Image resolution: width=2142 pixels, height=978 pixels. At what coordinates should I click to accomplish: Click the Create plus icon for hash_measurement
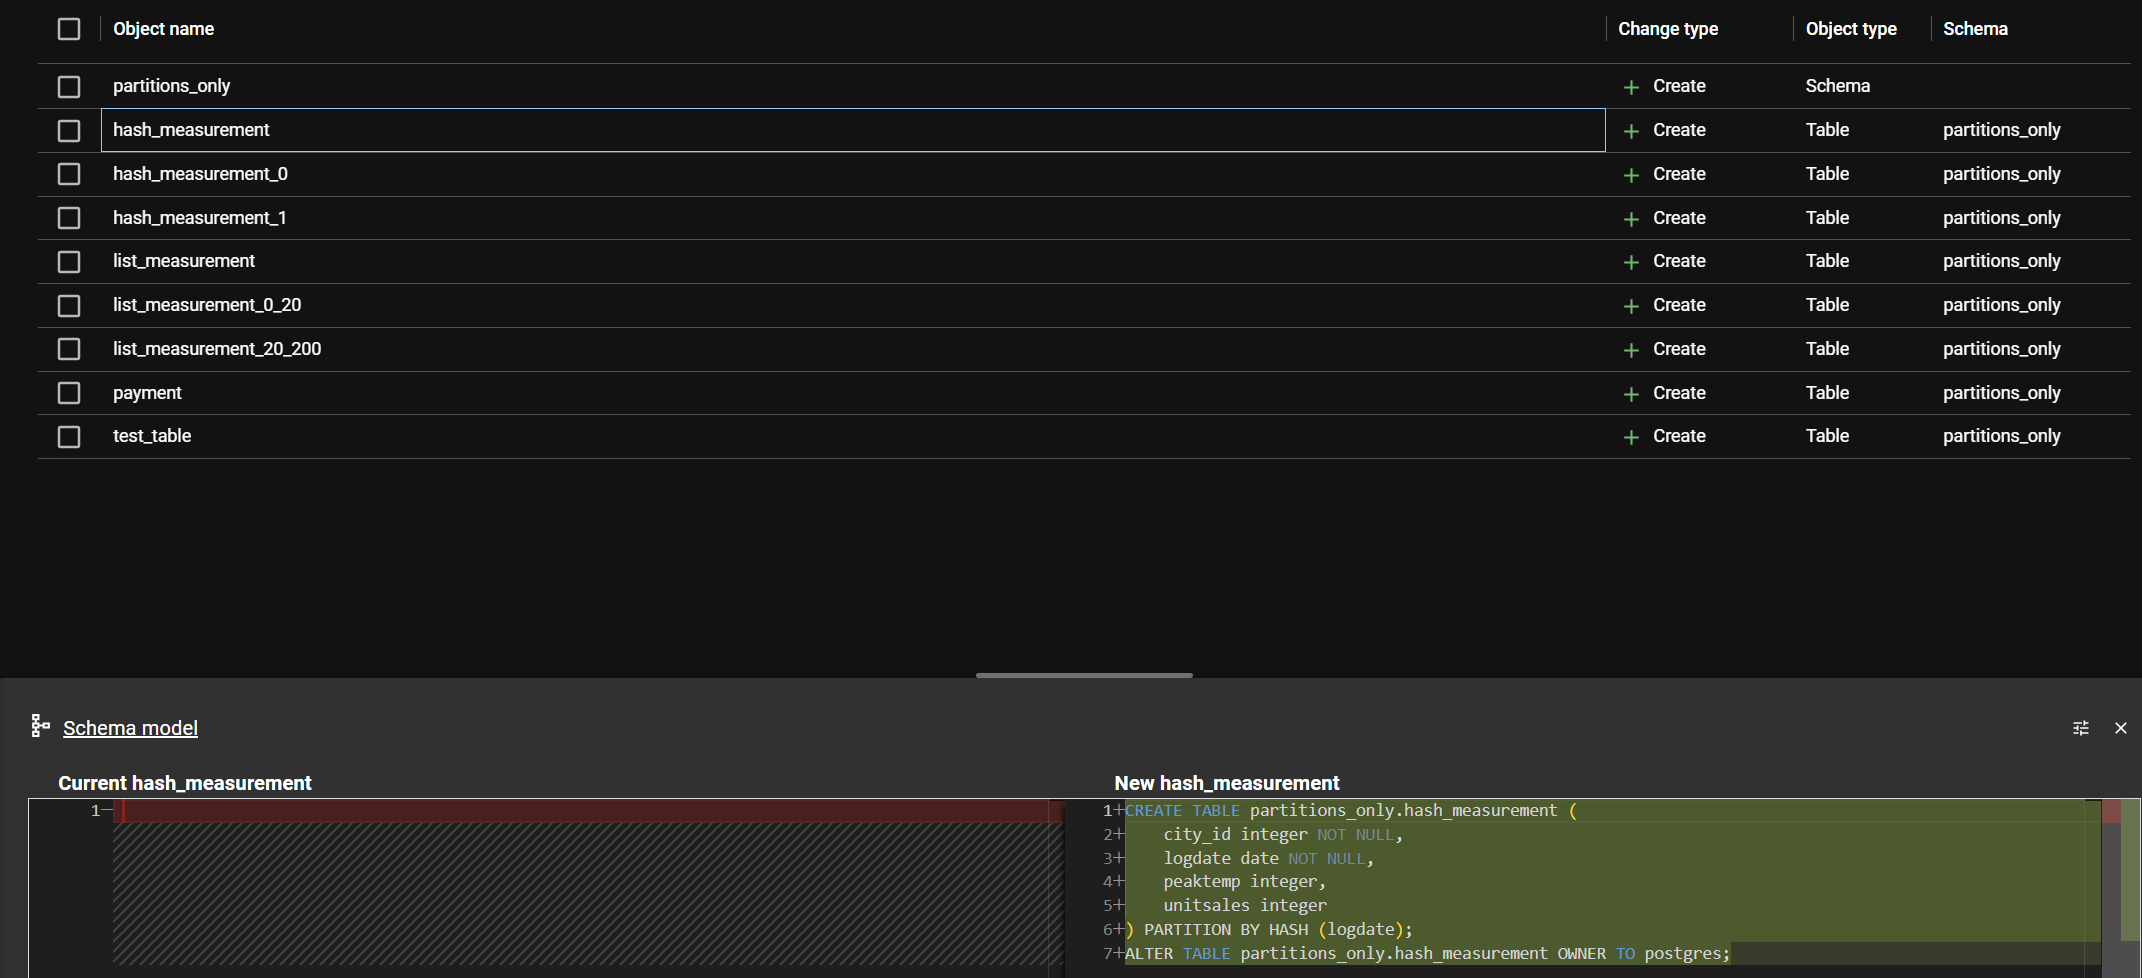coord(1631,131)
